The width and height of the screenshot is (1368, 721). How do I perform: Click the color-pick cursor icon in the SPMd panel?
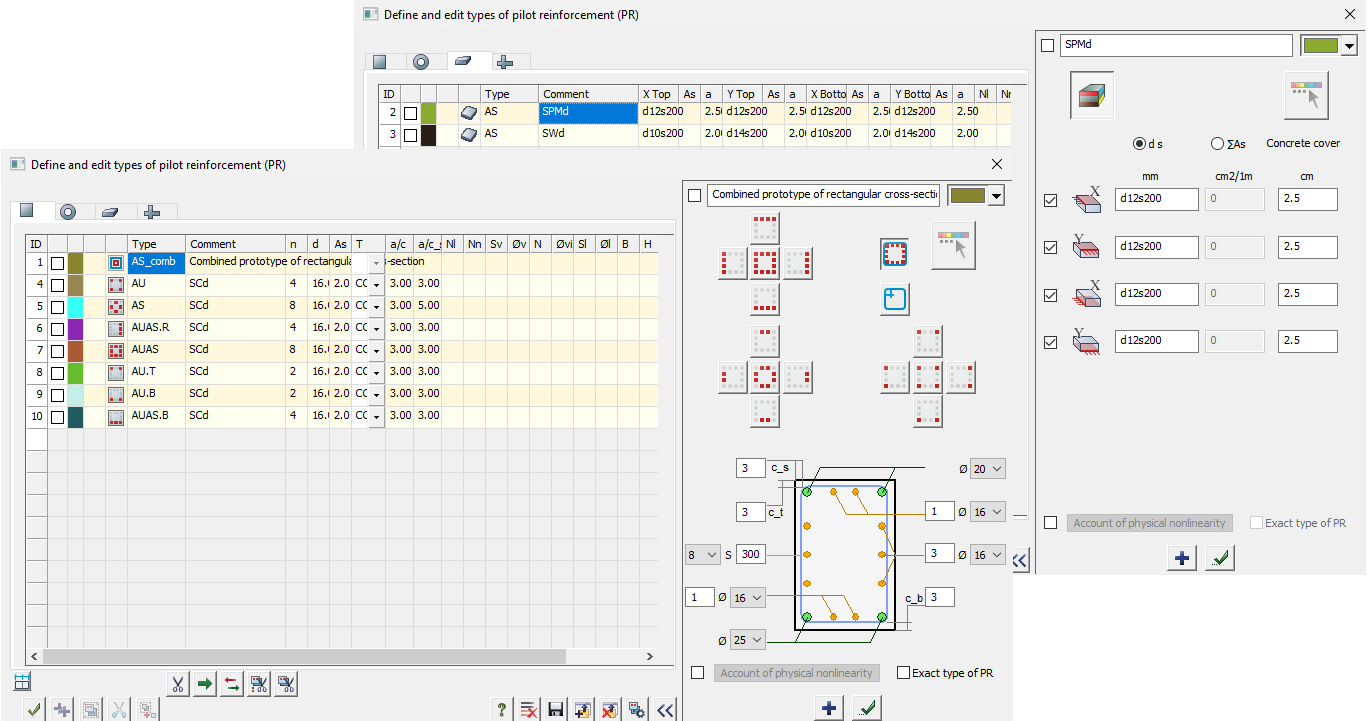click(1305, 95)
